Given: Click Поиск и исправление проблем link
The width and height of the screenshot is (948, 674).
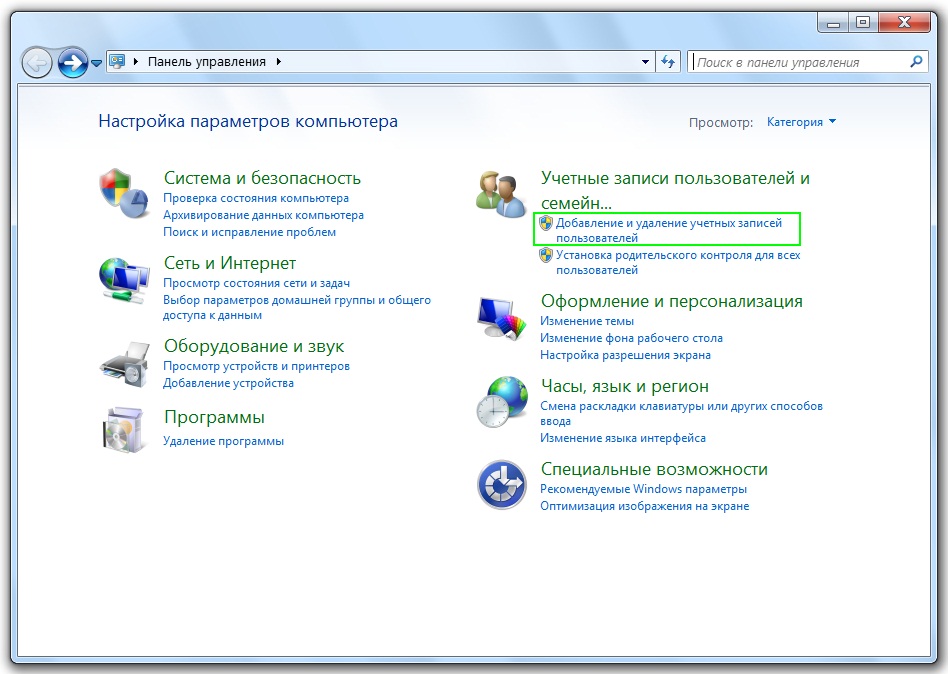Looking at the screenshot, I should coord(250,232).
